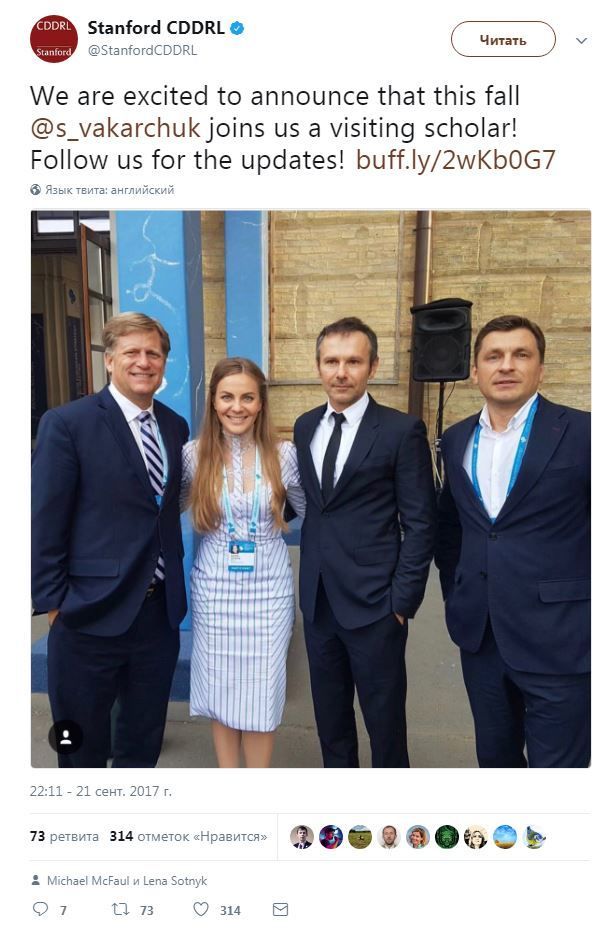Click the blue verified badge
The height and width of the screenshot is (931, 611).
(x=237, y=28)
